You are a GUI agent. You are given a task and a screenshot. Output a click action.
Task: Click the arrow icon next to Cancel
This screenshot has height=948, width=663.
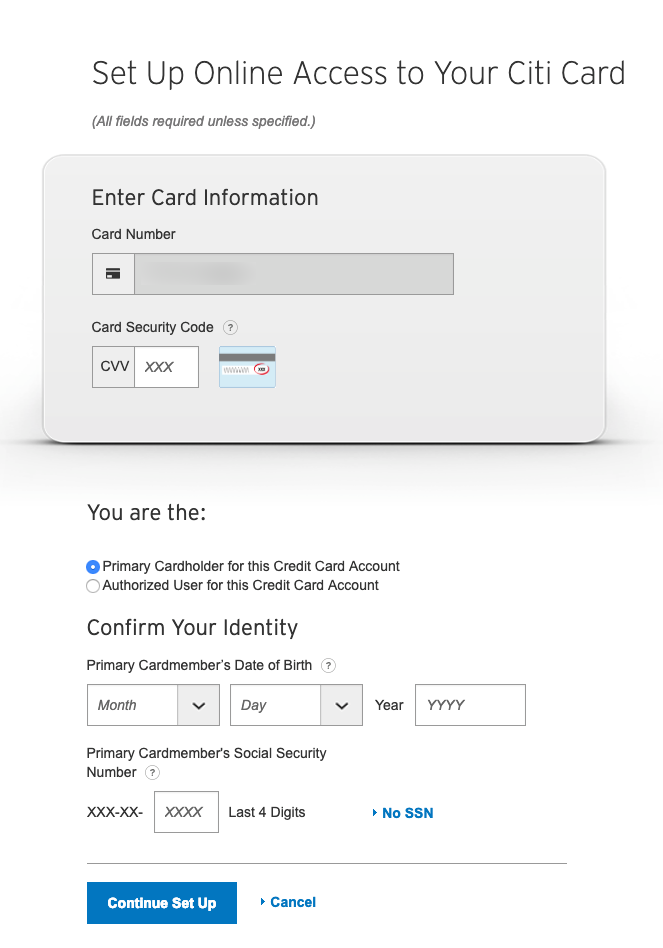point(263,901)
